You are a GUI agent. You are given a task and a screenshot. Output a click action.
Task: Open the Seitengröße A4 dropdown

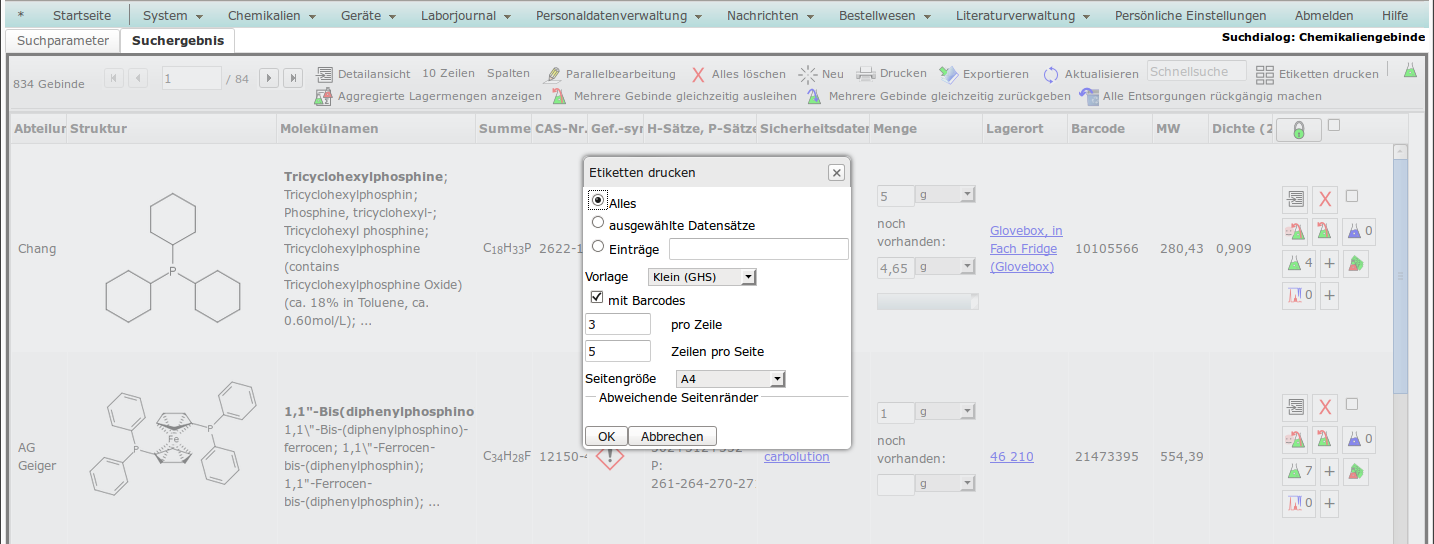[x=731, y=379]
